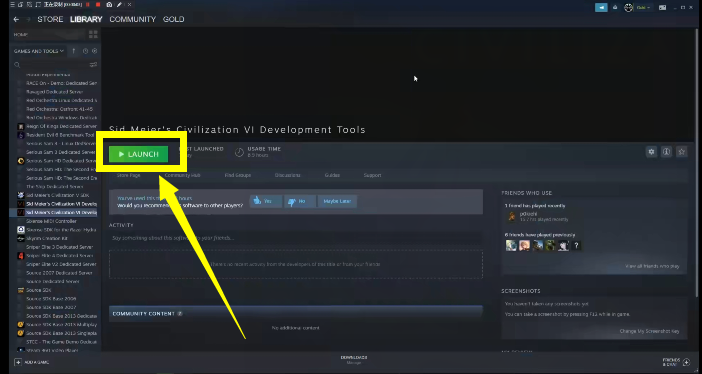Click the blue announcements button in title bar

[601, 7]
